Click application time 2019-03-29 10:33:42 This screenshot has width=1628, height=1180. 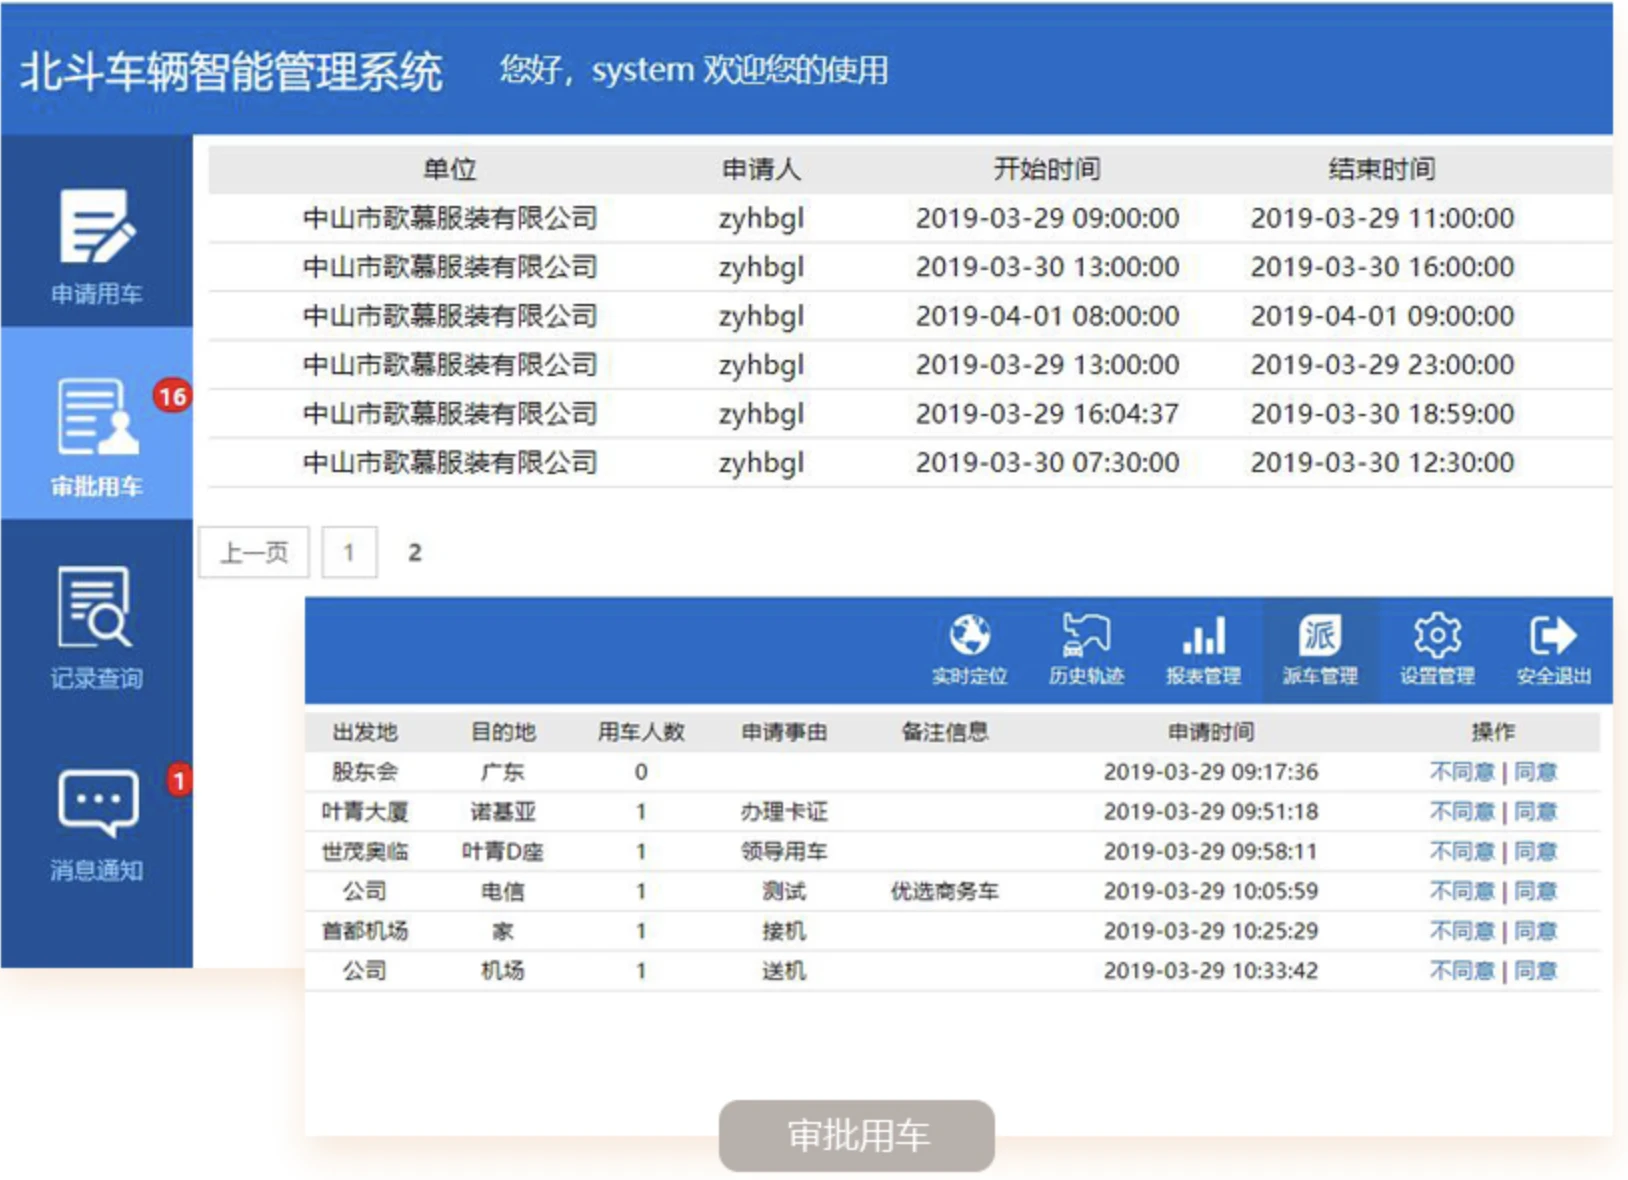(x=1211, y=970)
